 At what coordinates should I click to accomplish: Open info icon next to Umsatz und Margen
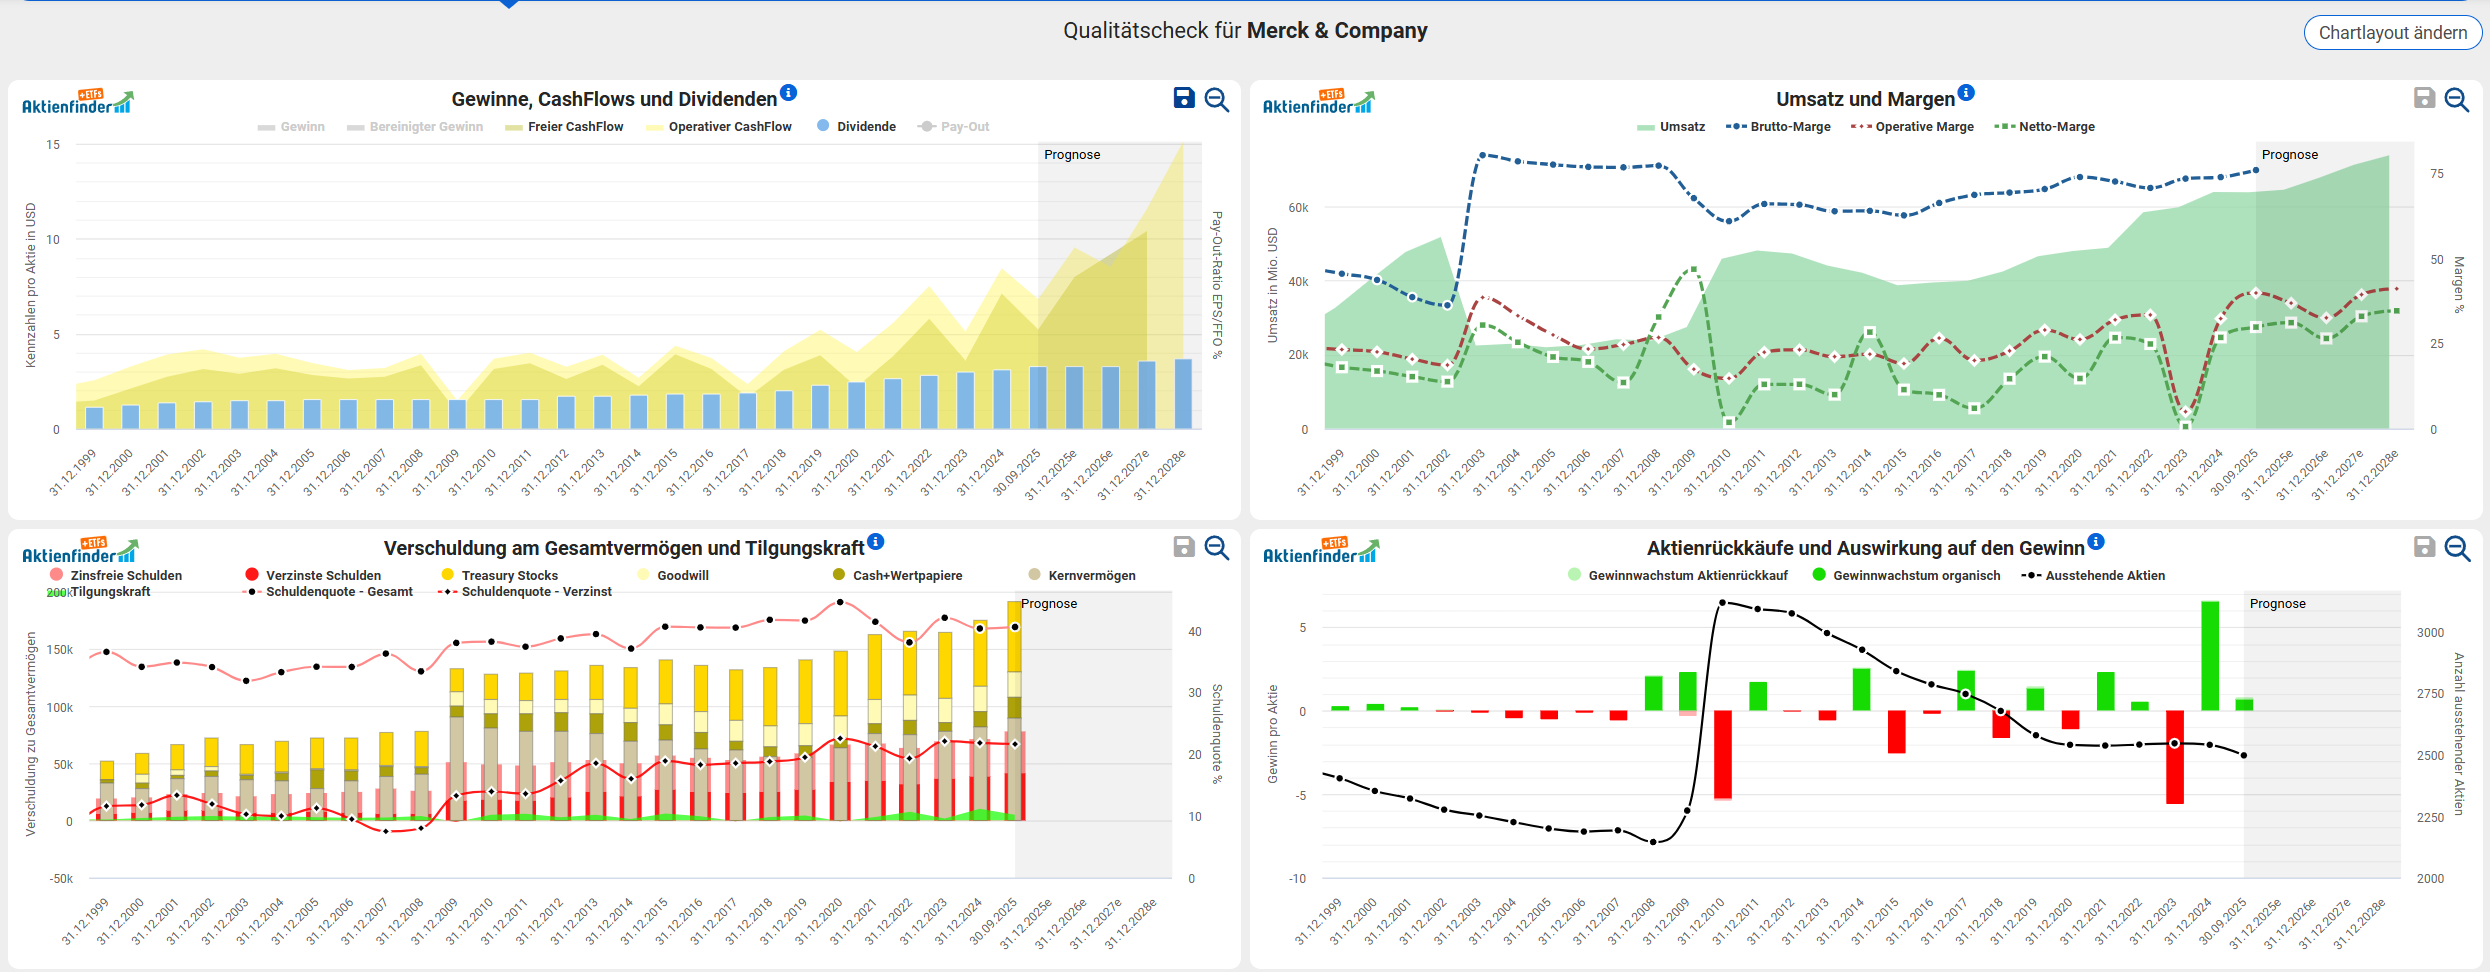point(1966,93)
